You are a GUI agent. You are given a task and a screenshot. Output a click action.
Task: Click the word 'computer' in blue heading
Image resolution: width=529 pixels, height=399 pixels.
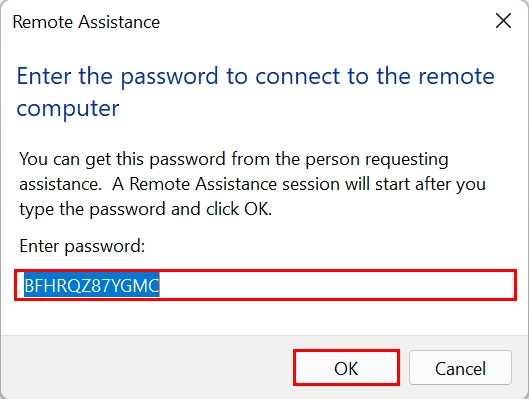click(68, 109)
